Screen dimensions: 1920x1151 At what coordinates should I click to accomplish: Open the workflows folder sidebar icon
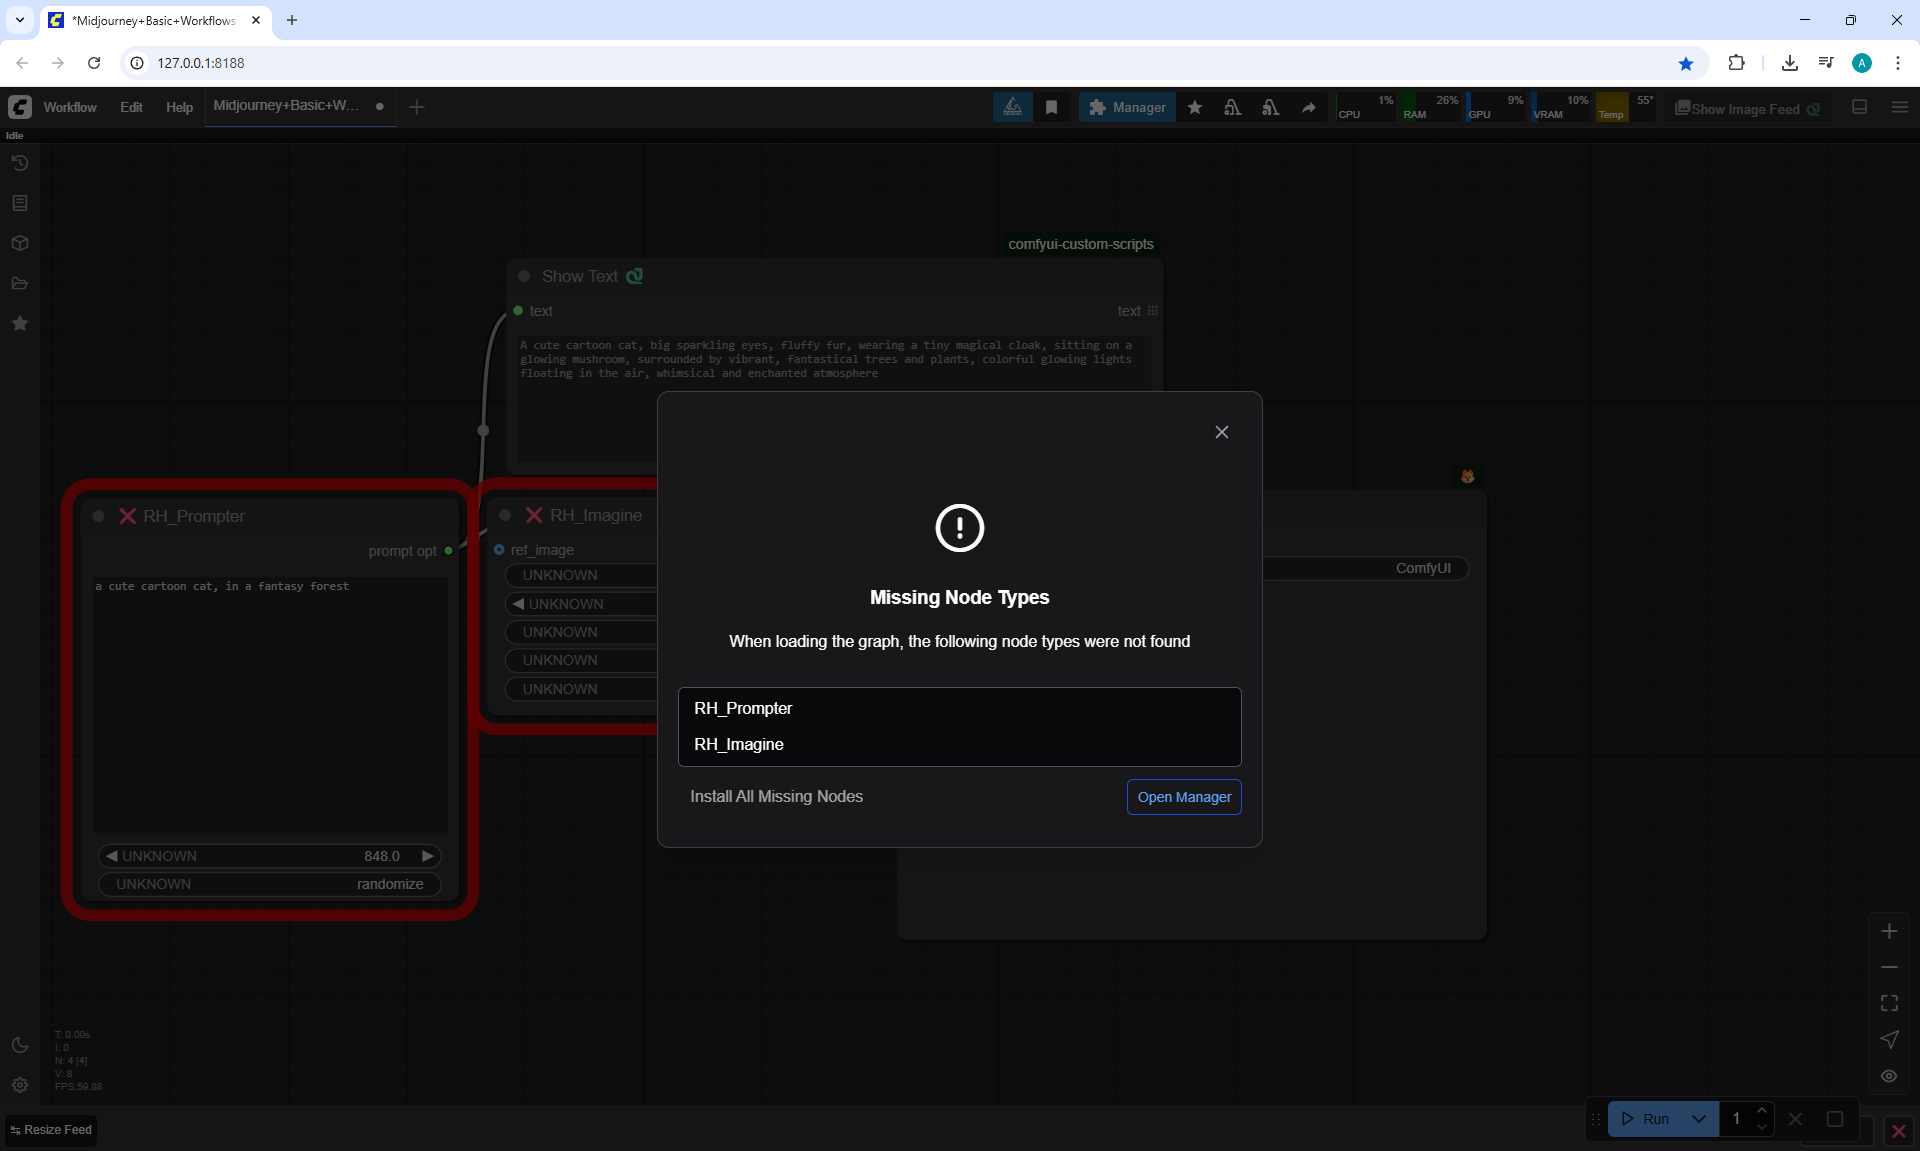(20, 283)
